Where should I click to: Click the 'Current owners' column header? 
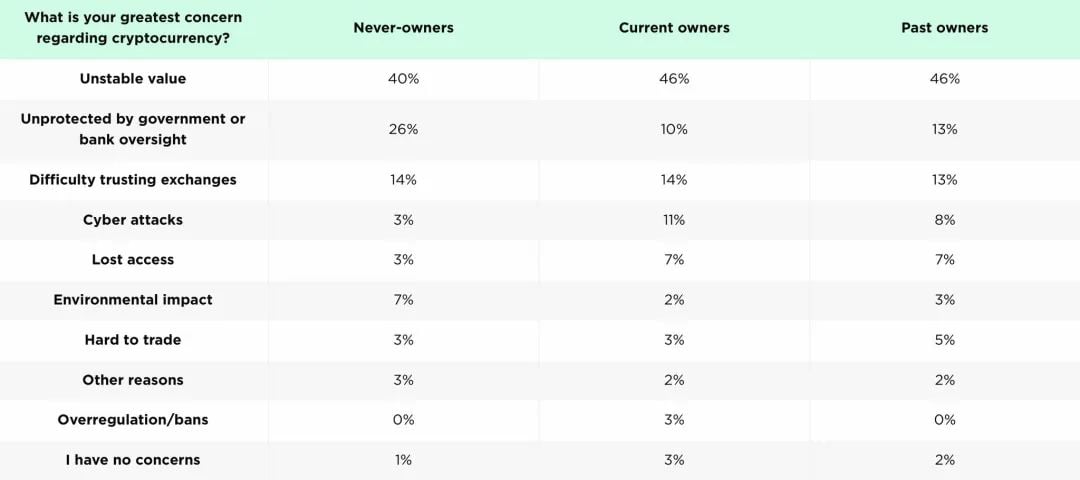(x=674, y=28)
